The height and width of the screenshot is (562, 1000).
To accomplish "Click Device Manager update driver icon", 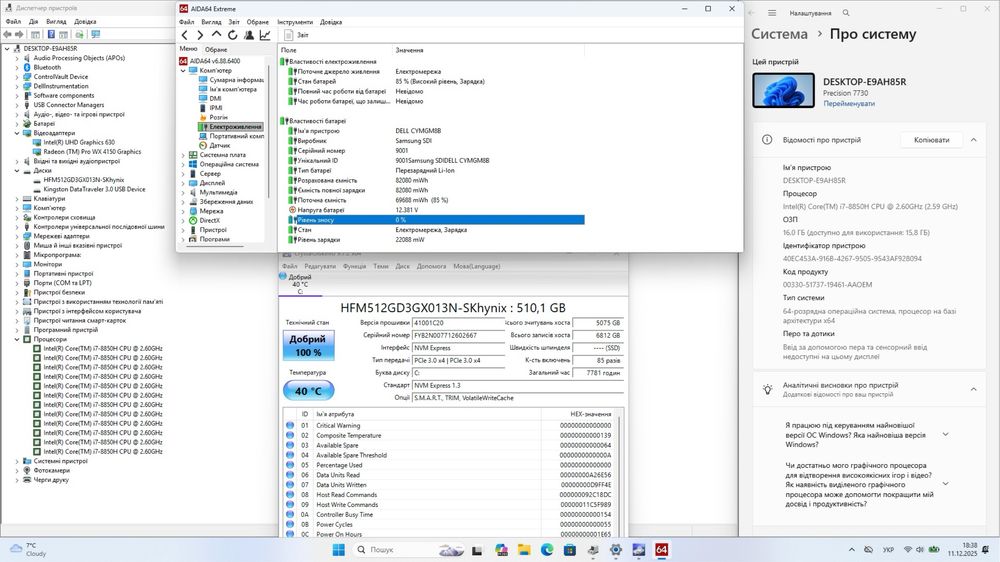I will 80,34.
